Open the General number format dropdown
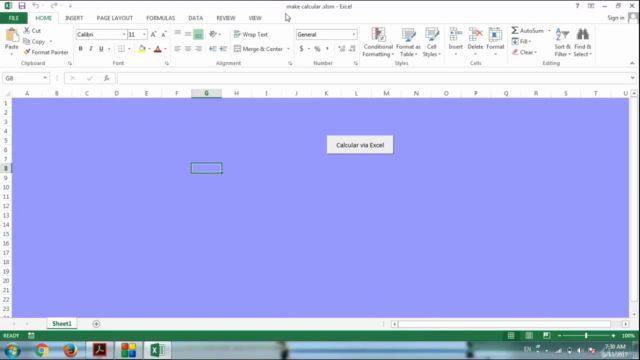Screen dimensions: 640x360 [x=353, y=34]
